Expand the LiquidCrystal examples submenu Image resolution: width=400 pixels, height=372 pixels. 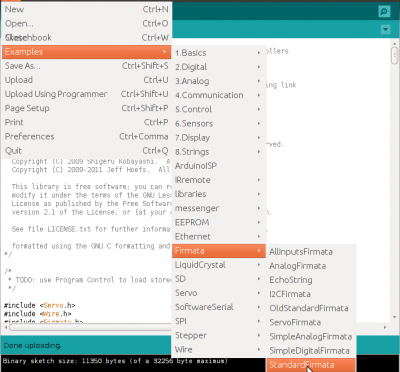[219, 265]
